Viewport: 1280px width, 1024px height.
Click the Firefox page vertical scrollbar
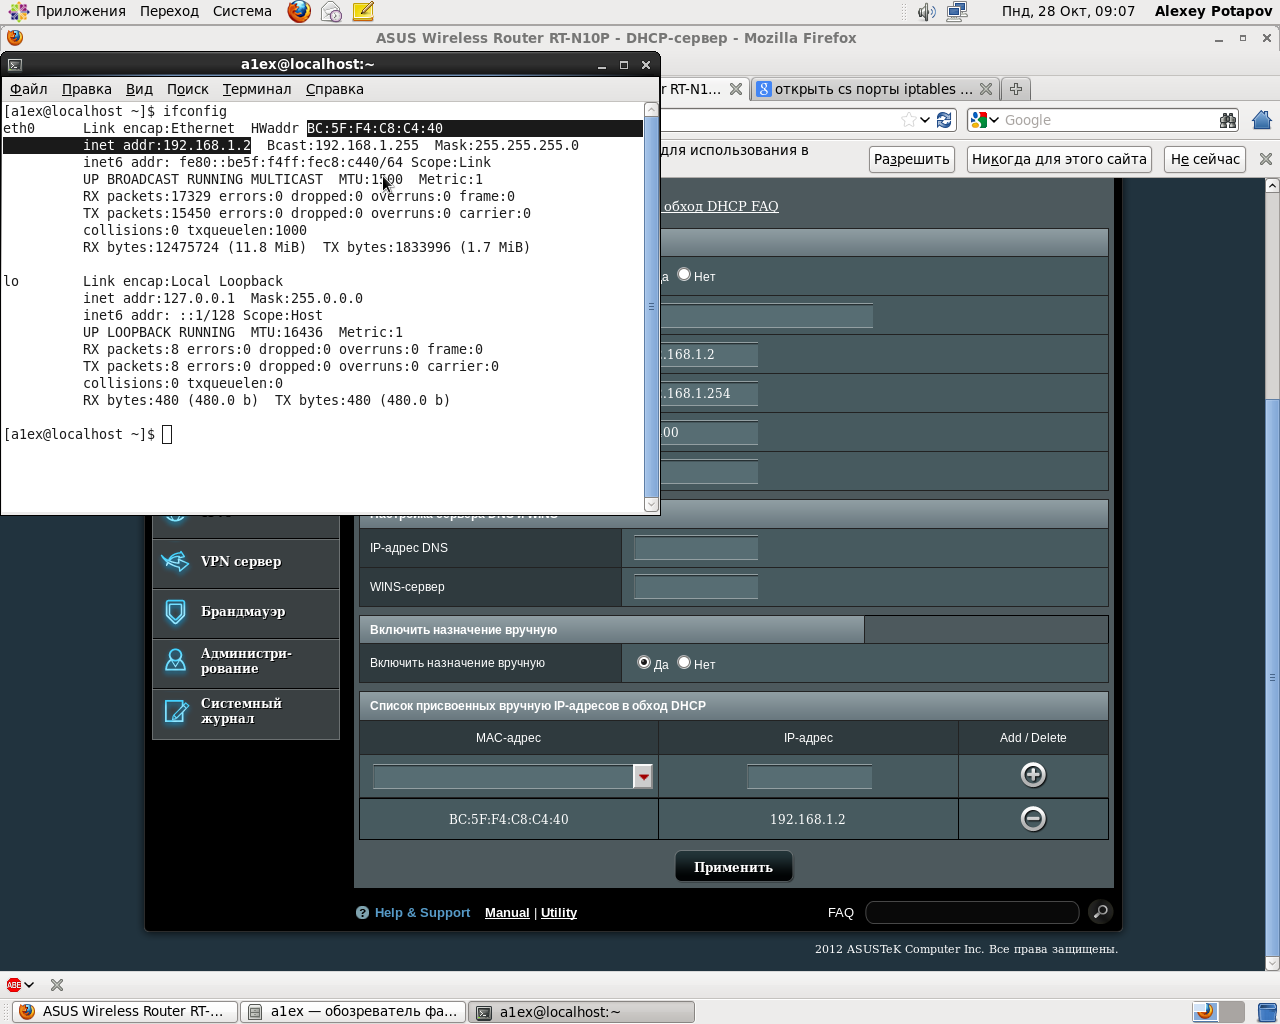pos(1272,575)
